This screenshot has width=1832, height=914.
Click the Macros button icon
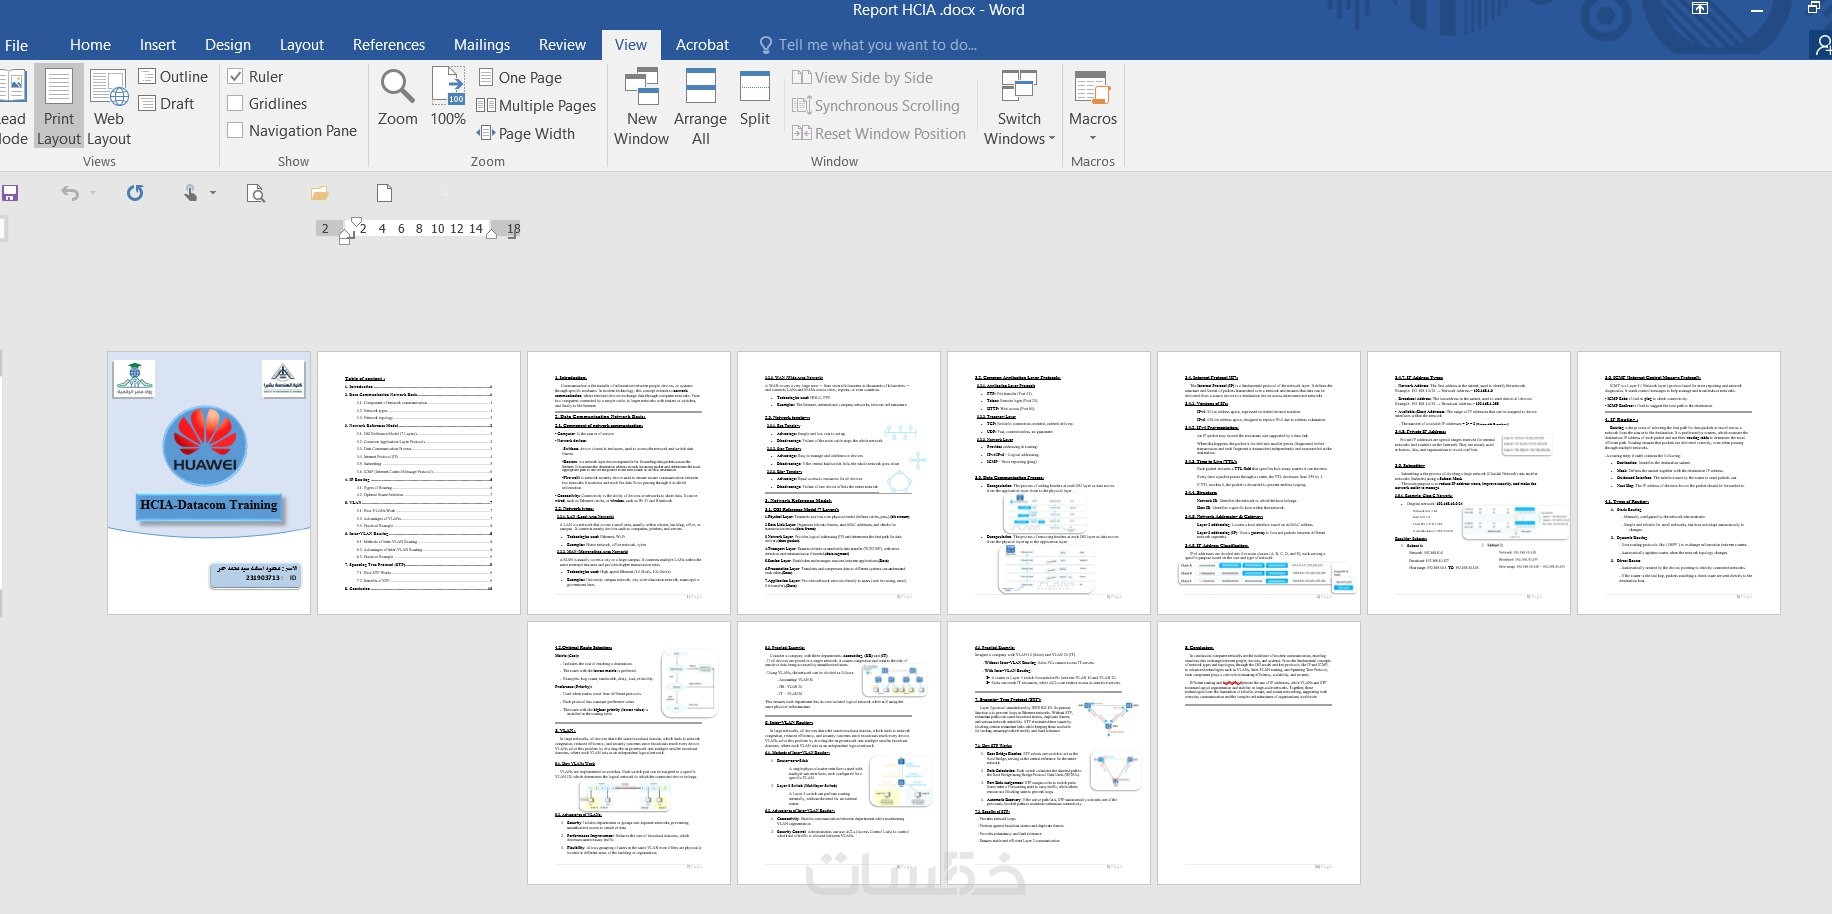(x=1092, y=88)
